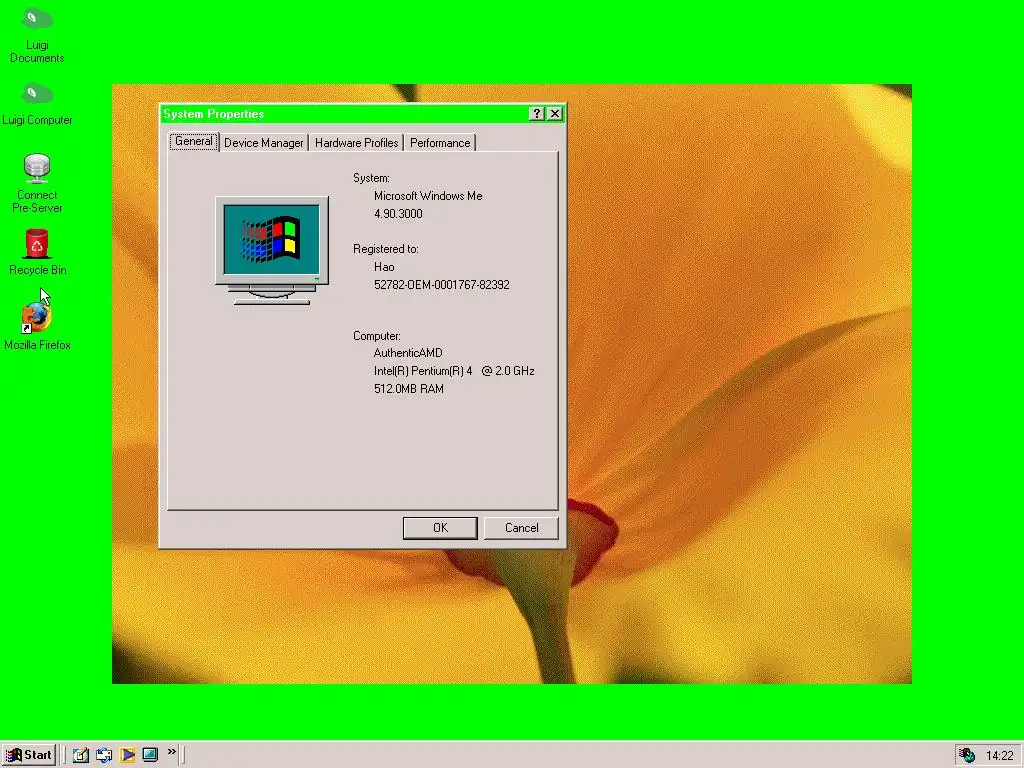The image size is (1024, 768).
Task: Select the General tab
Action: (193, 142)
